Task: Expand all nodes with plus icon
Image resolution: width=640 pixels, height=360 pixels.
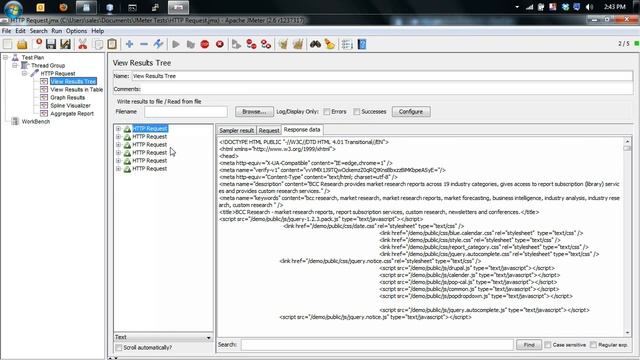Action: [129, 44]
